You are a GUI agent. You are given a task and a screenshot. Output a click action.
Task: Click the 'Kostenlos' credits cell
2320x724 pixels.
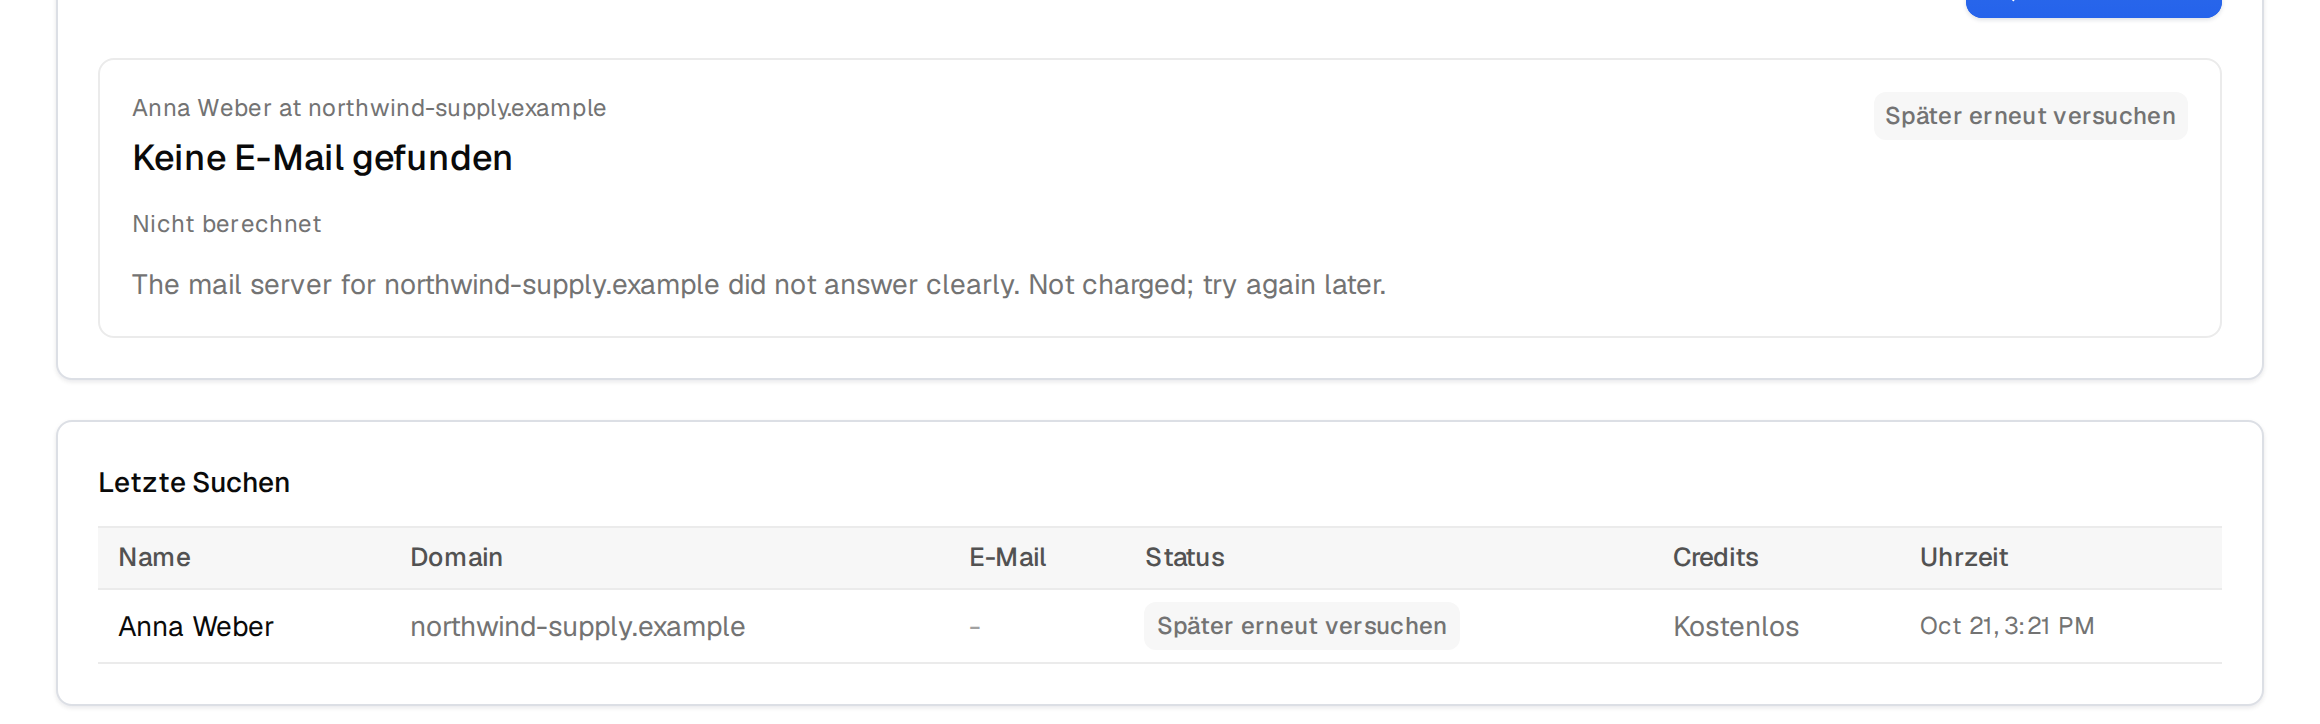click(1736, 627)
